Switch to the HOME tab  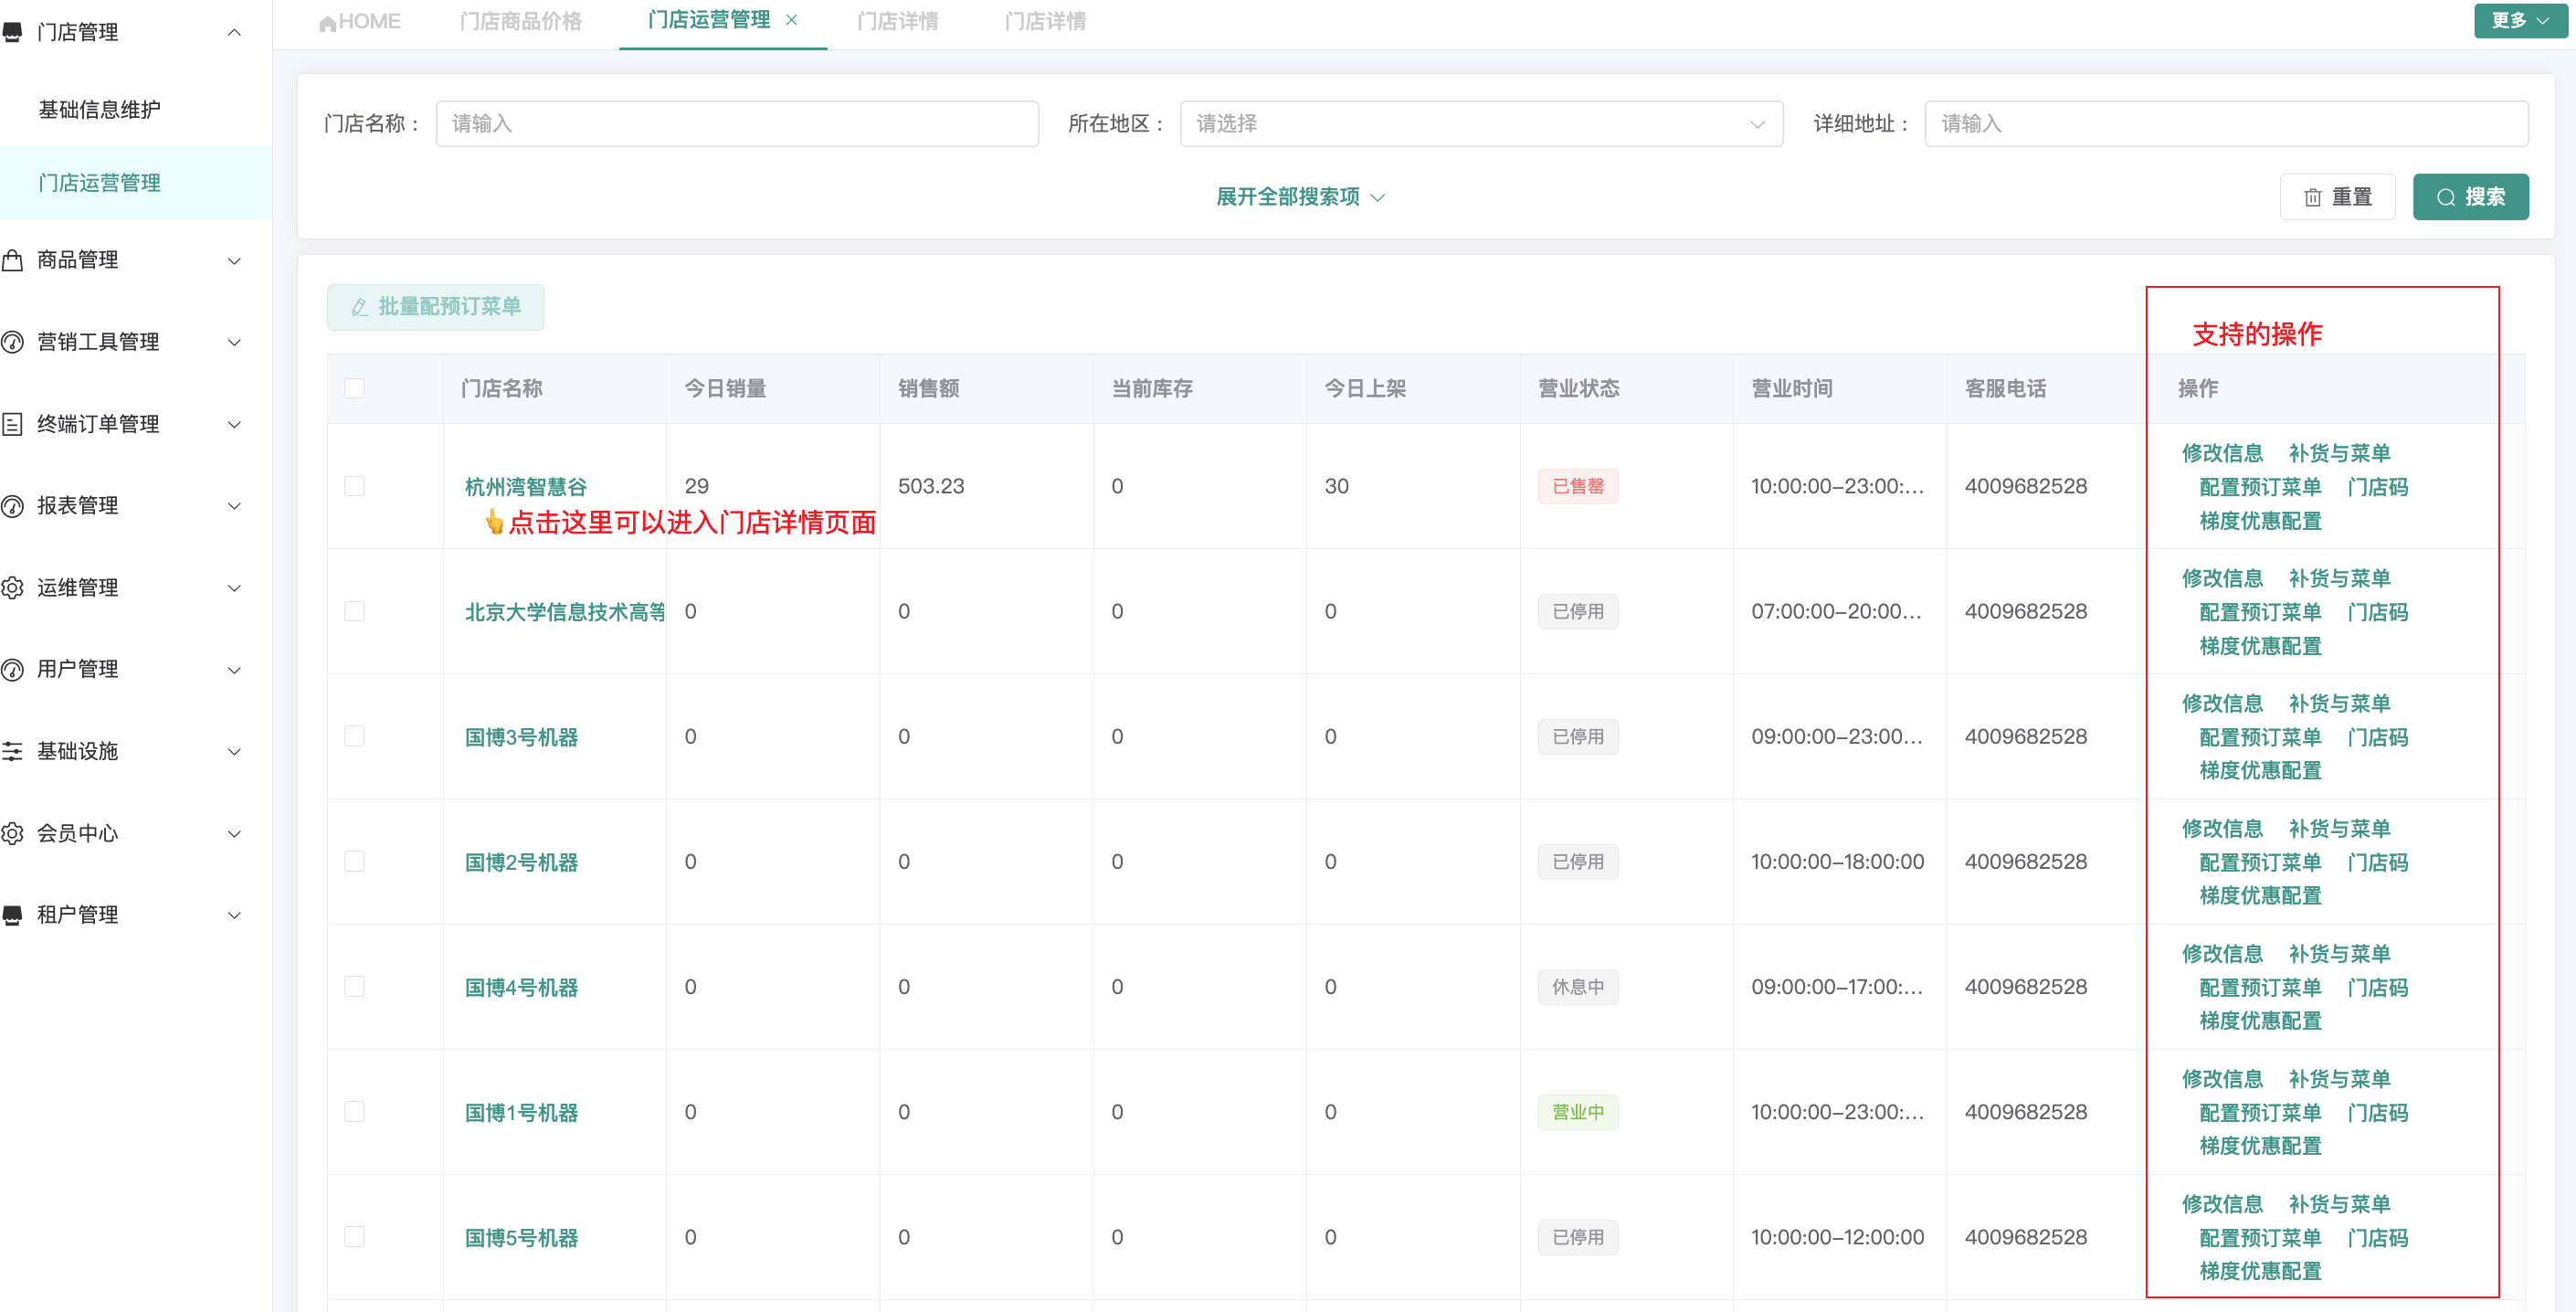[x=360, y=21]
